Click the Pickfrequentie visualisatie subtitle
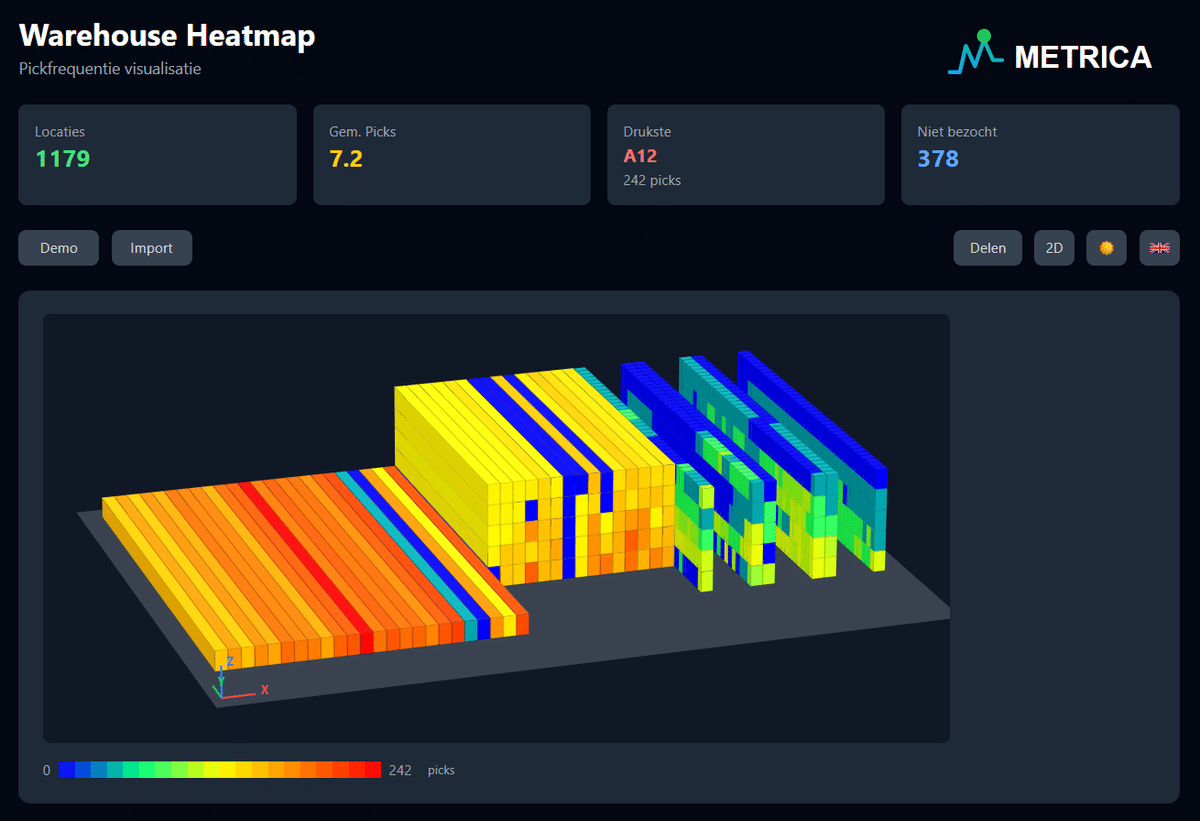The height and width of the screenshot is (821, 1200). click(110, 69)
